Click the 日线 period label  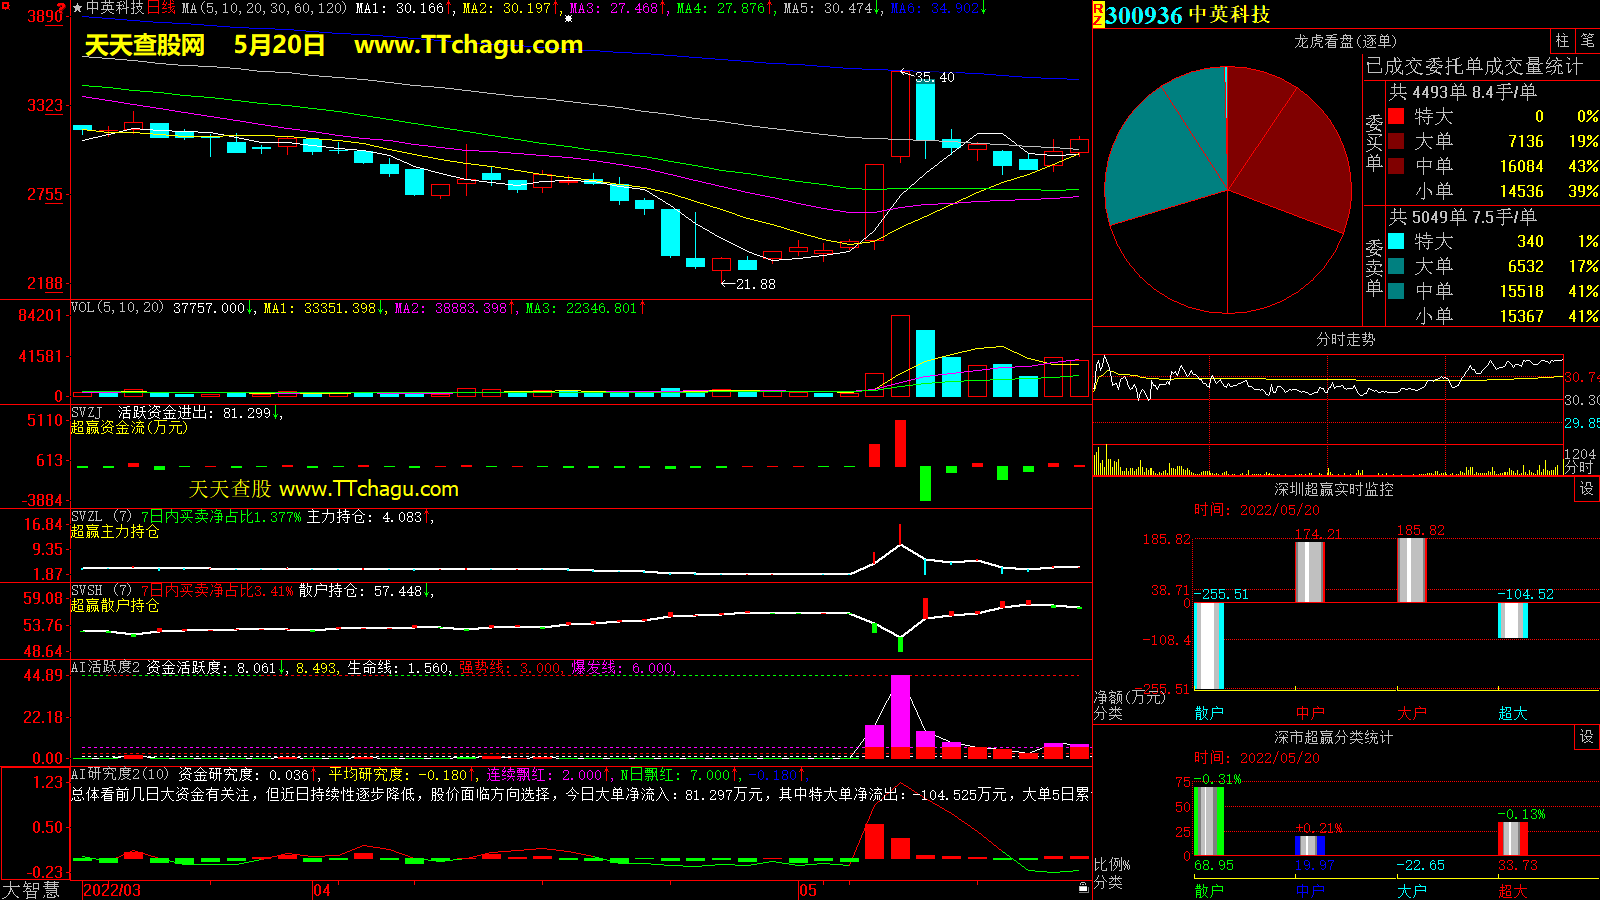click(x=161, y=8)
